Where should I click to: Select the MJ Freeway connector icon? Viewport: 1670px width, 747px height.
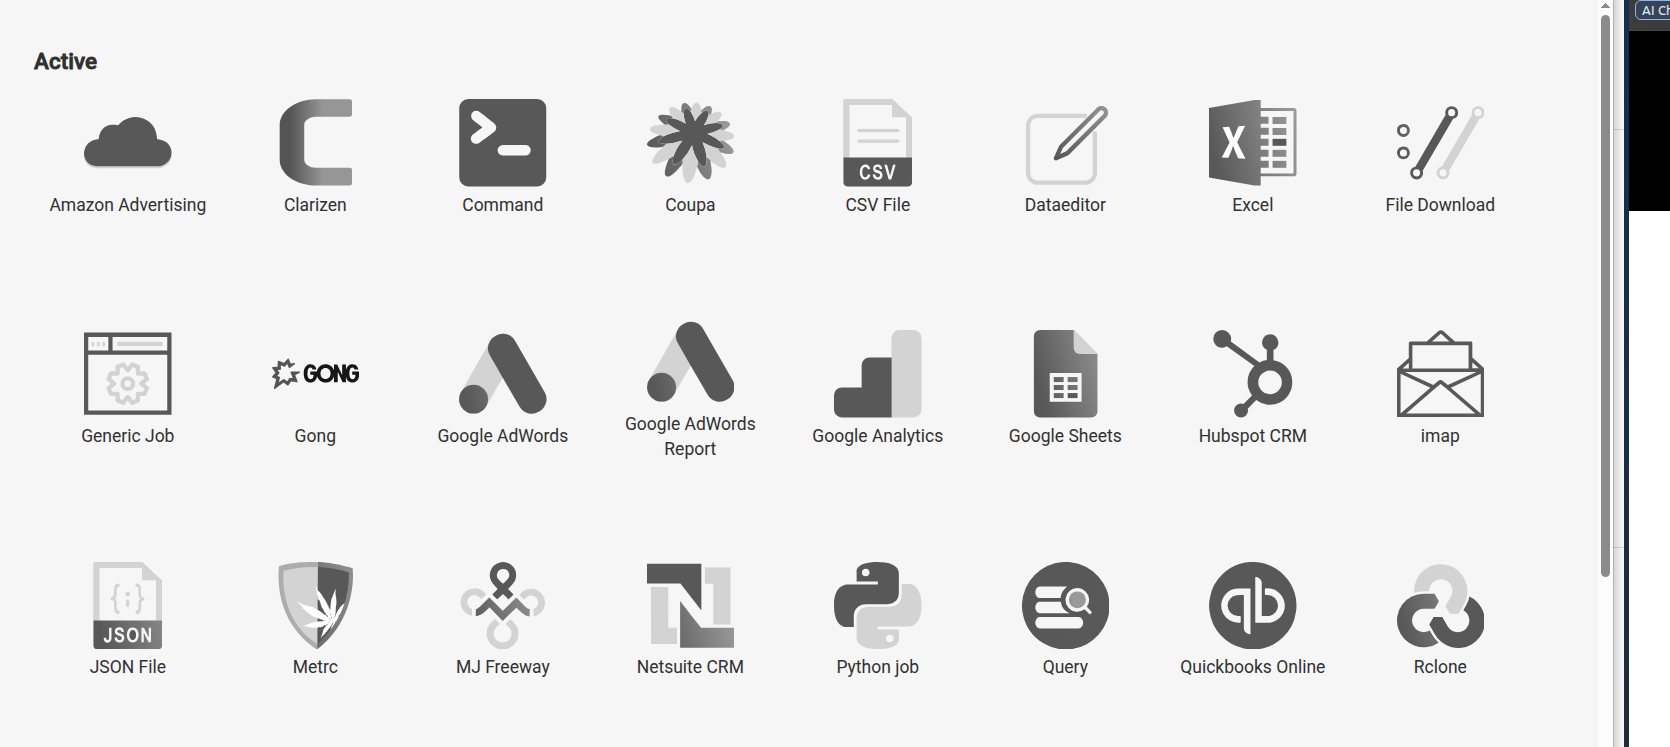(503, 605)
